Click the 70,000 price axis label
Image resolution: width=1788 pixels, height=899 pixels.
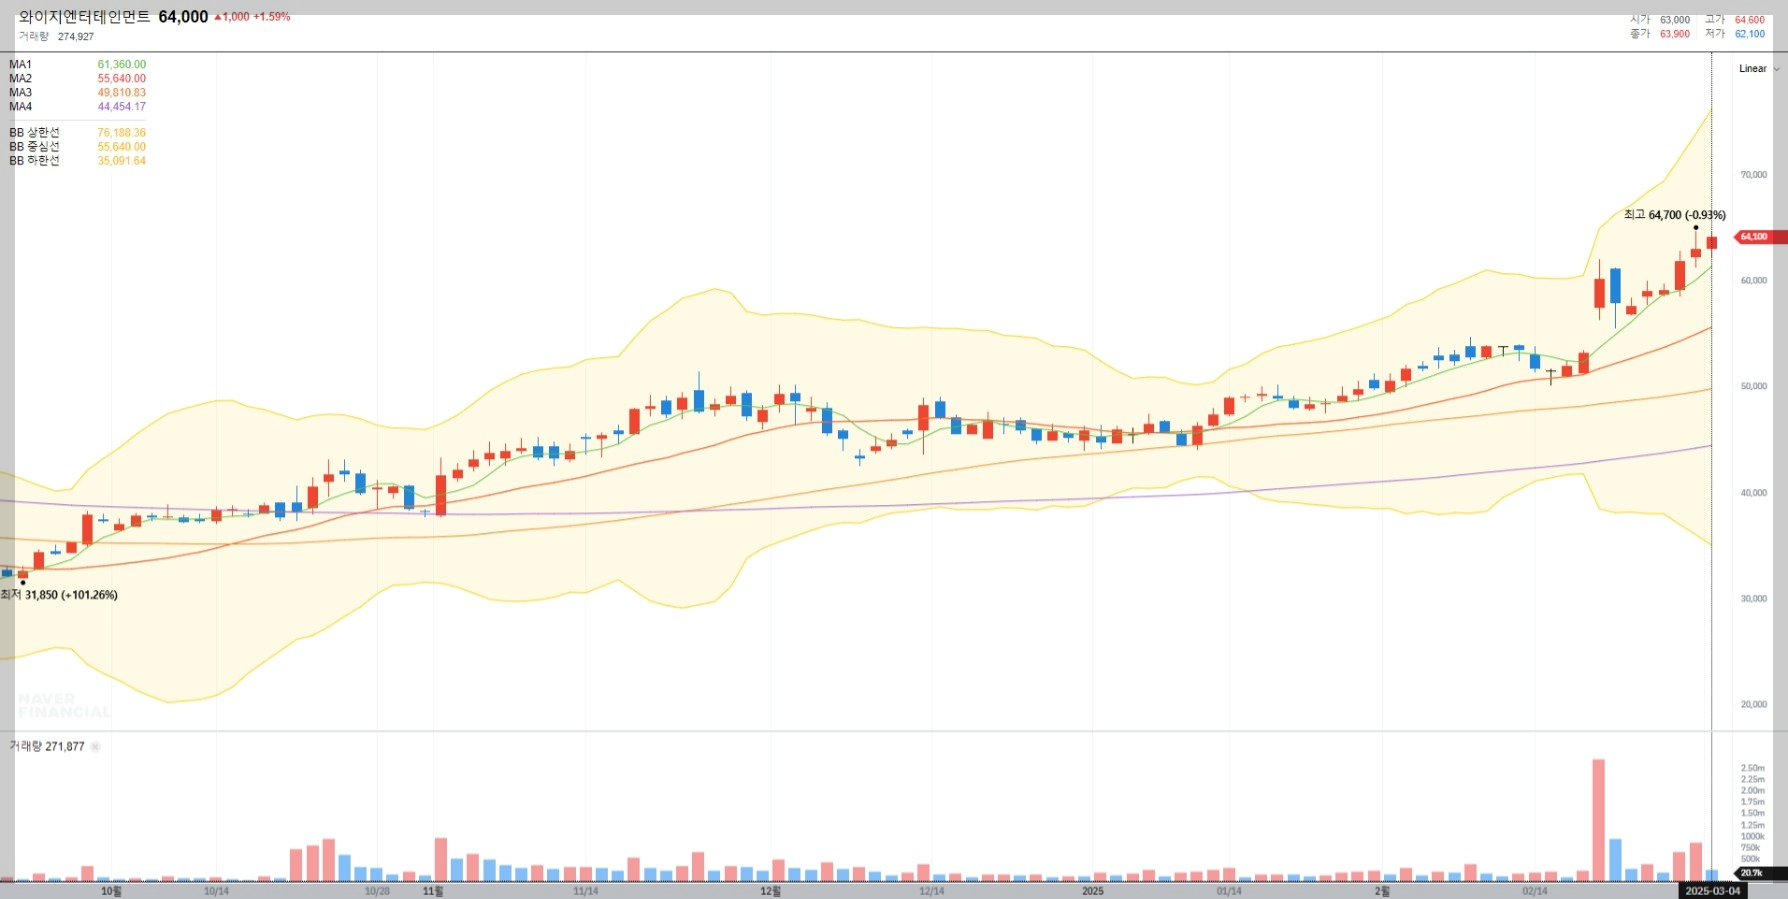coord(1753,175)
